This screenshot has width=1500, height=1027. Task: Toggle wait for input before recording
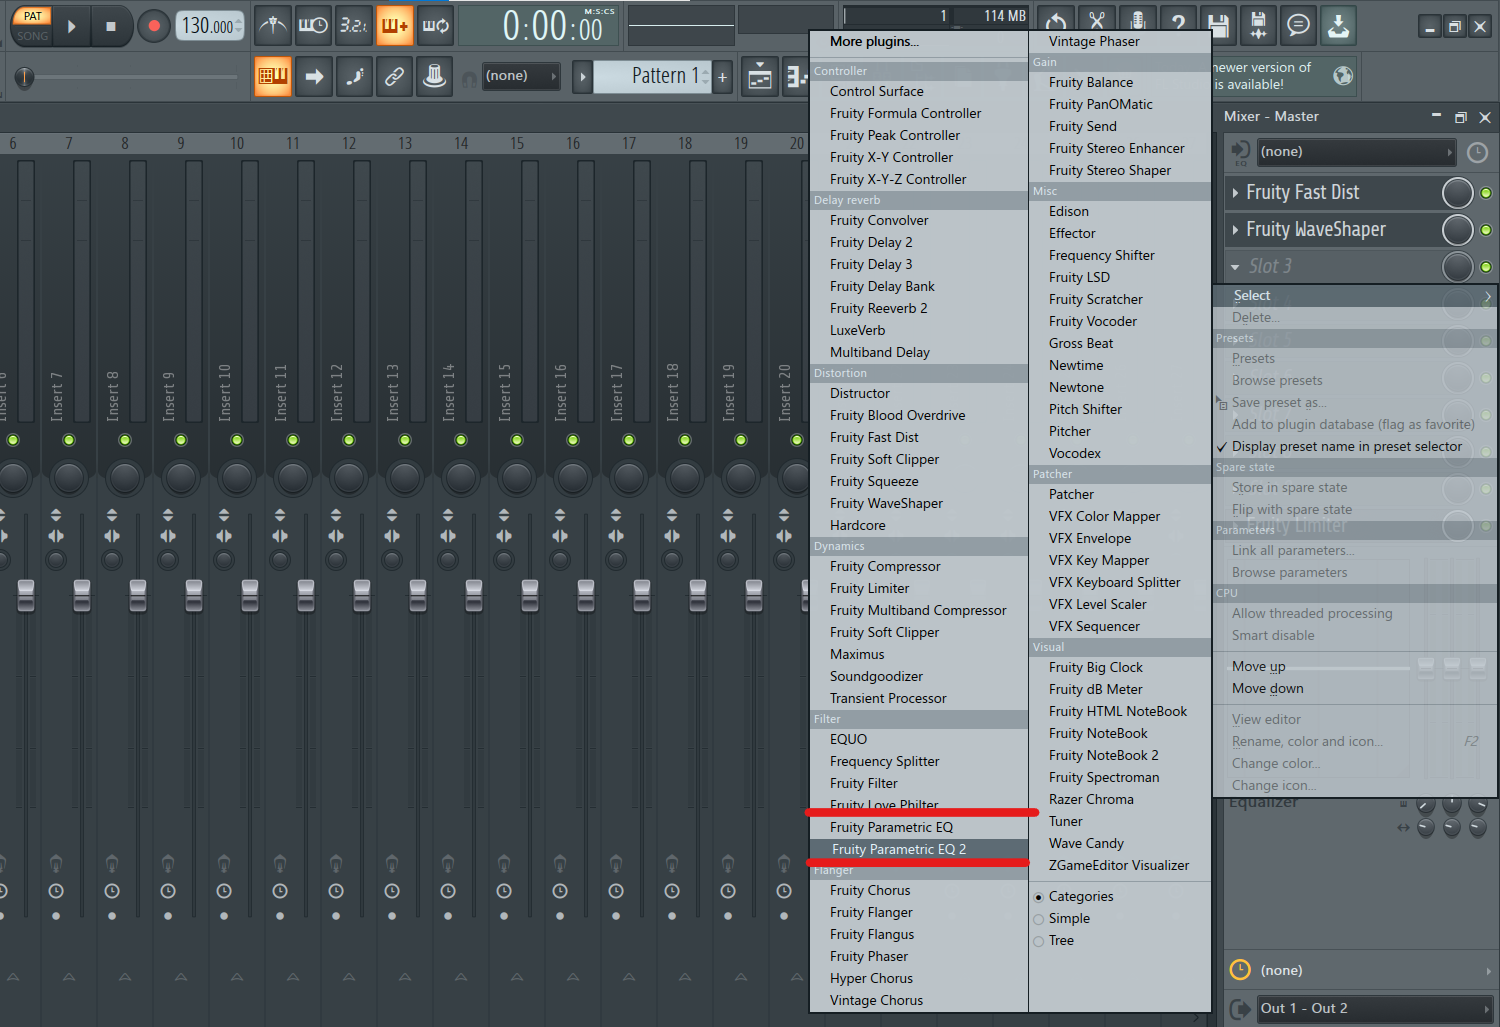[313, 25]
